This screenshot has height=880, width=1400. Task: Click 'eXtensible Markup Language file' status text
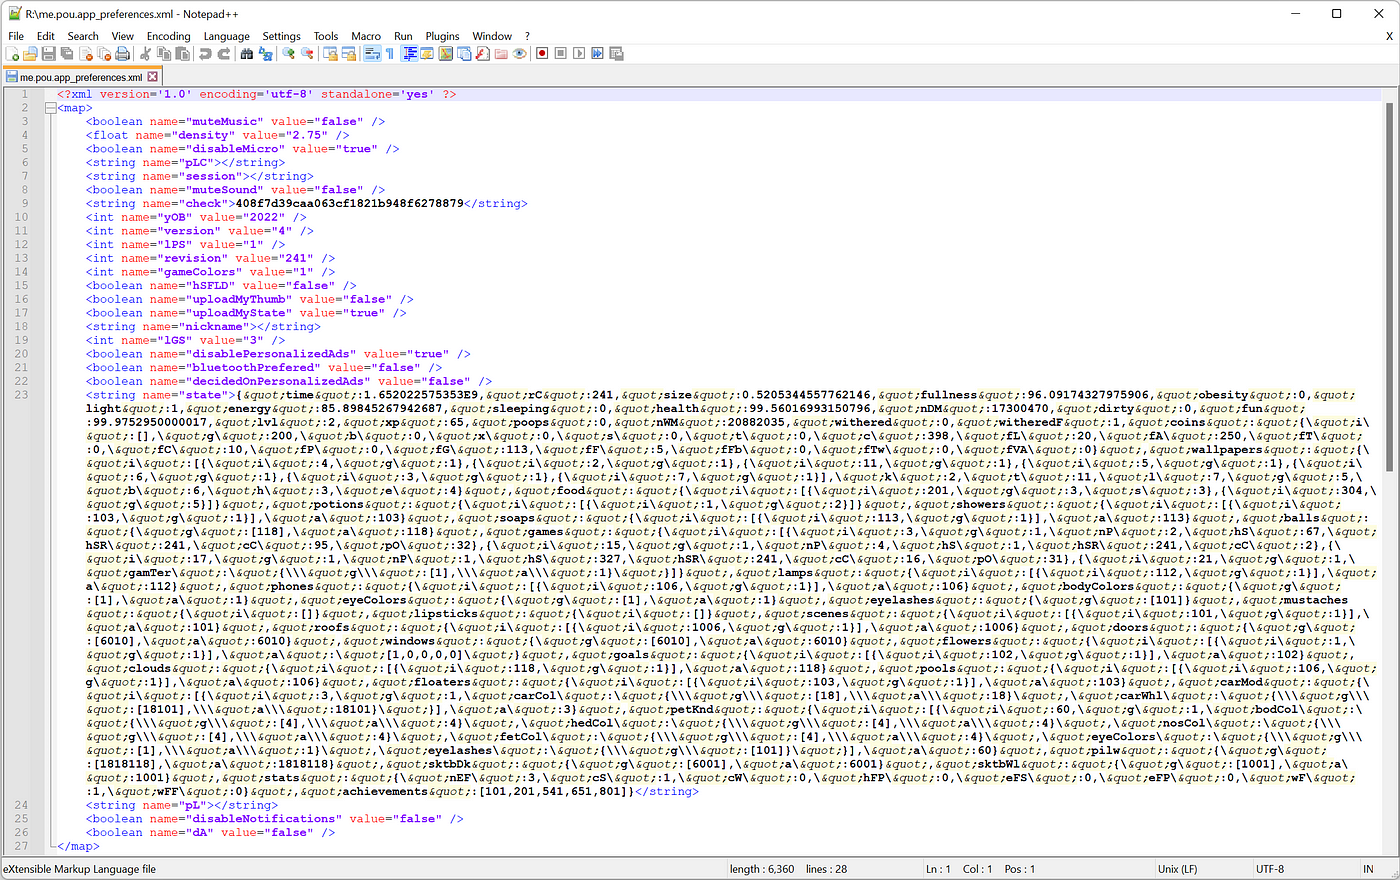point(80,869)
